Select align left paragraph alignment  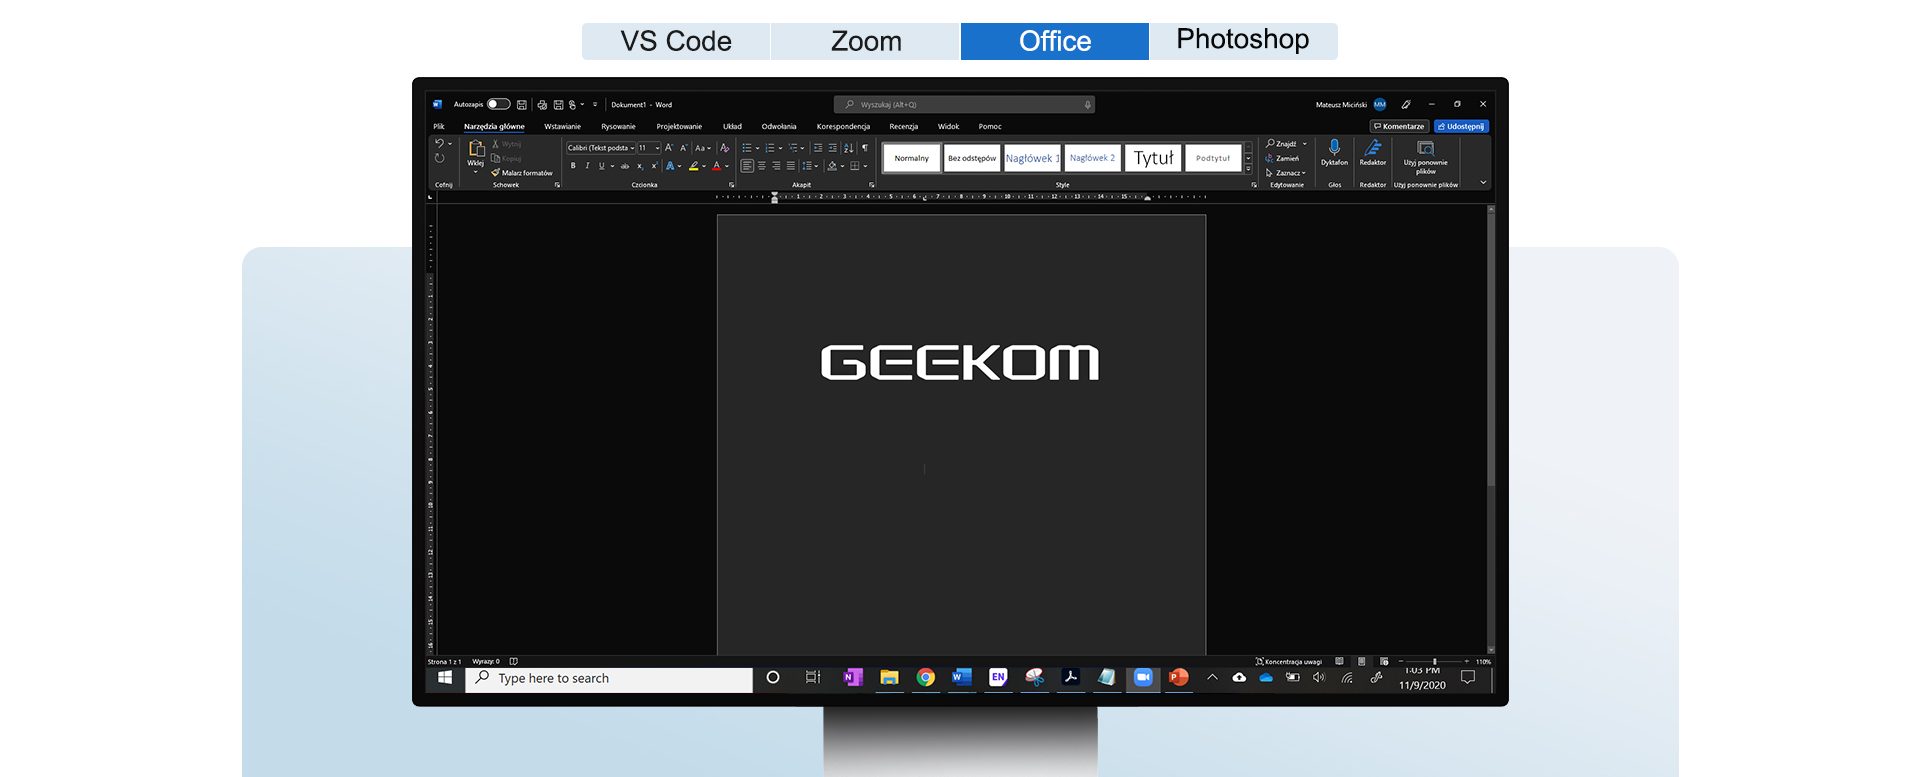(747, 166)
